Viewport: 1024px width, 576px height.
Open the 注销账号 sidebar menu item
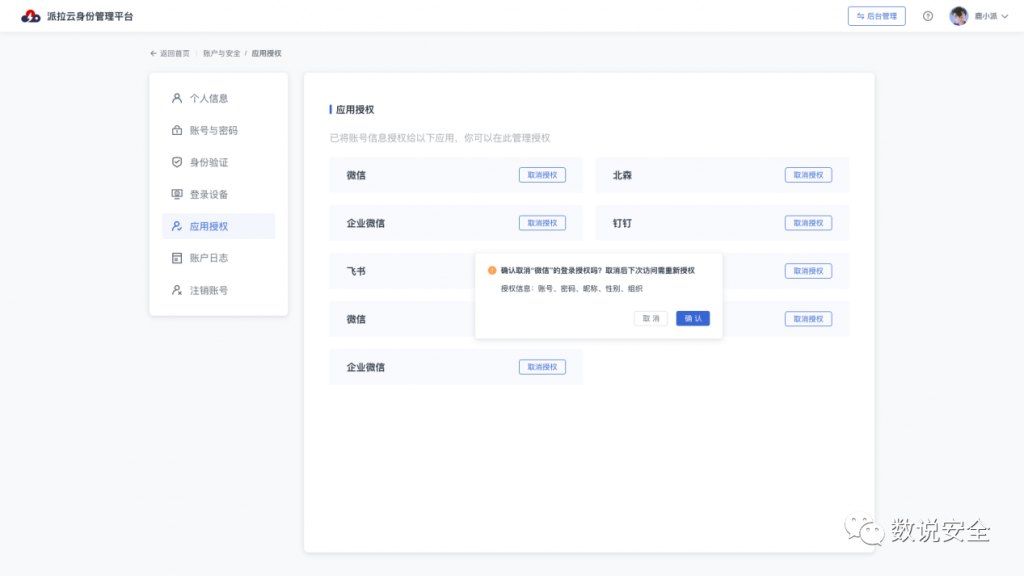(x=219, y=290)
